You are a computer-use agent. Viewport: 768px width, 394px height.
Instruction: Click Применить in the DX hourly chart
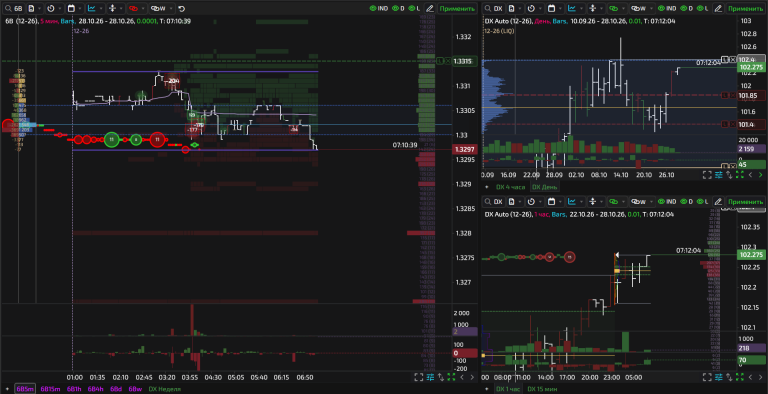745,201
